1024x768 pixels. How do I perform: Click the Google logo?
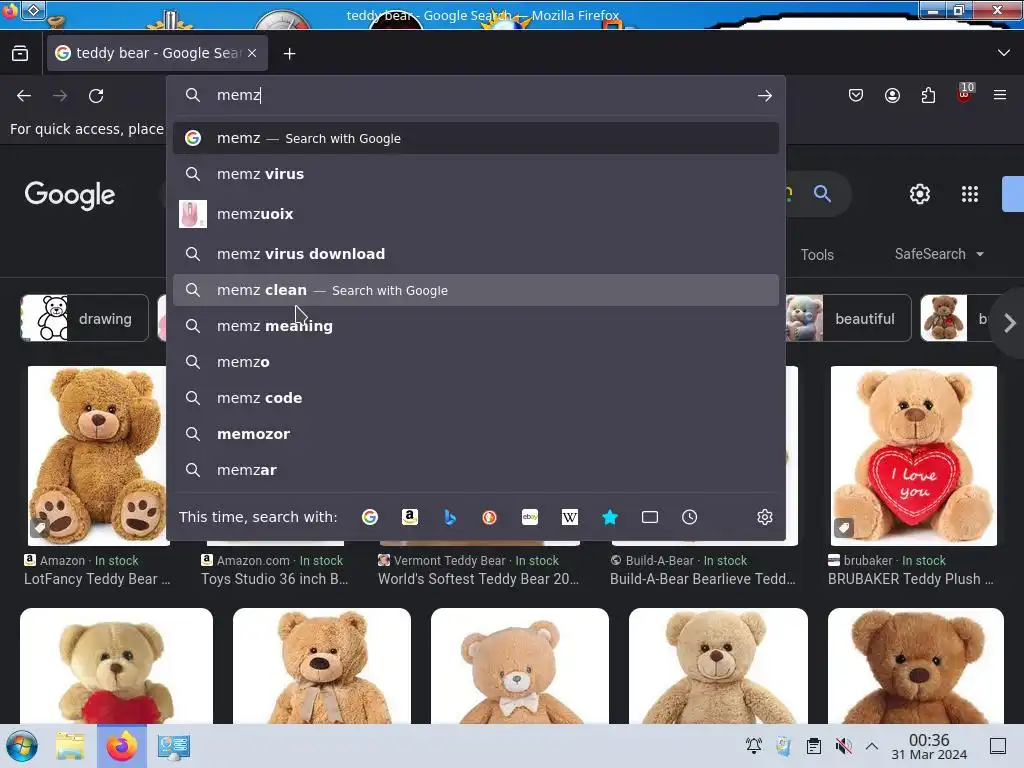point(70,195)
